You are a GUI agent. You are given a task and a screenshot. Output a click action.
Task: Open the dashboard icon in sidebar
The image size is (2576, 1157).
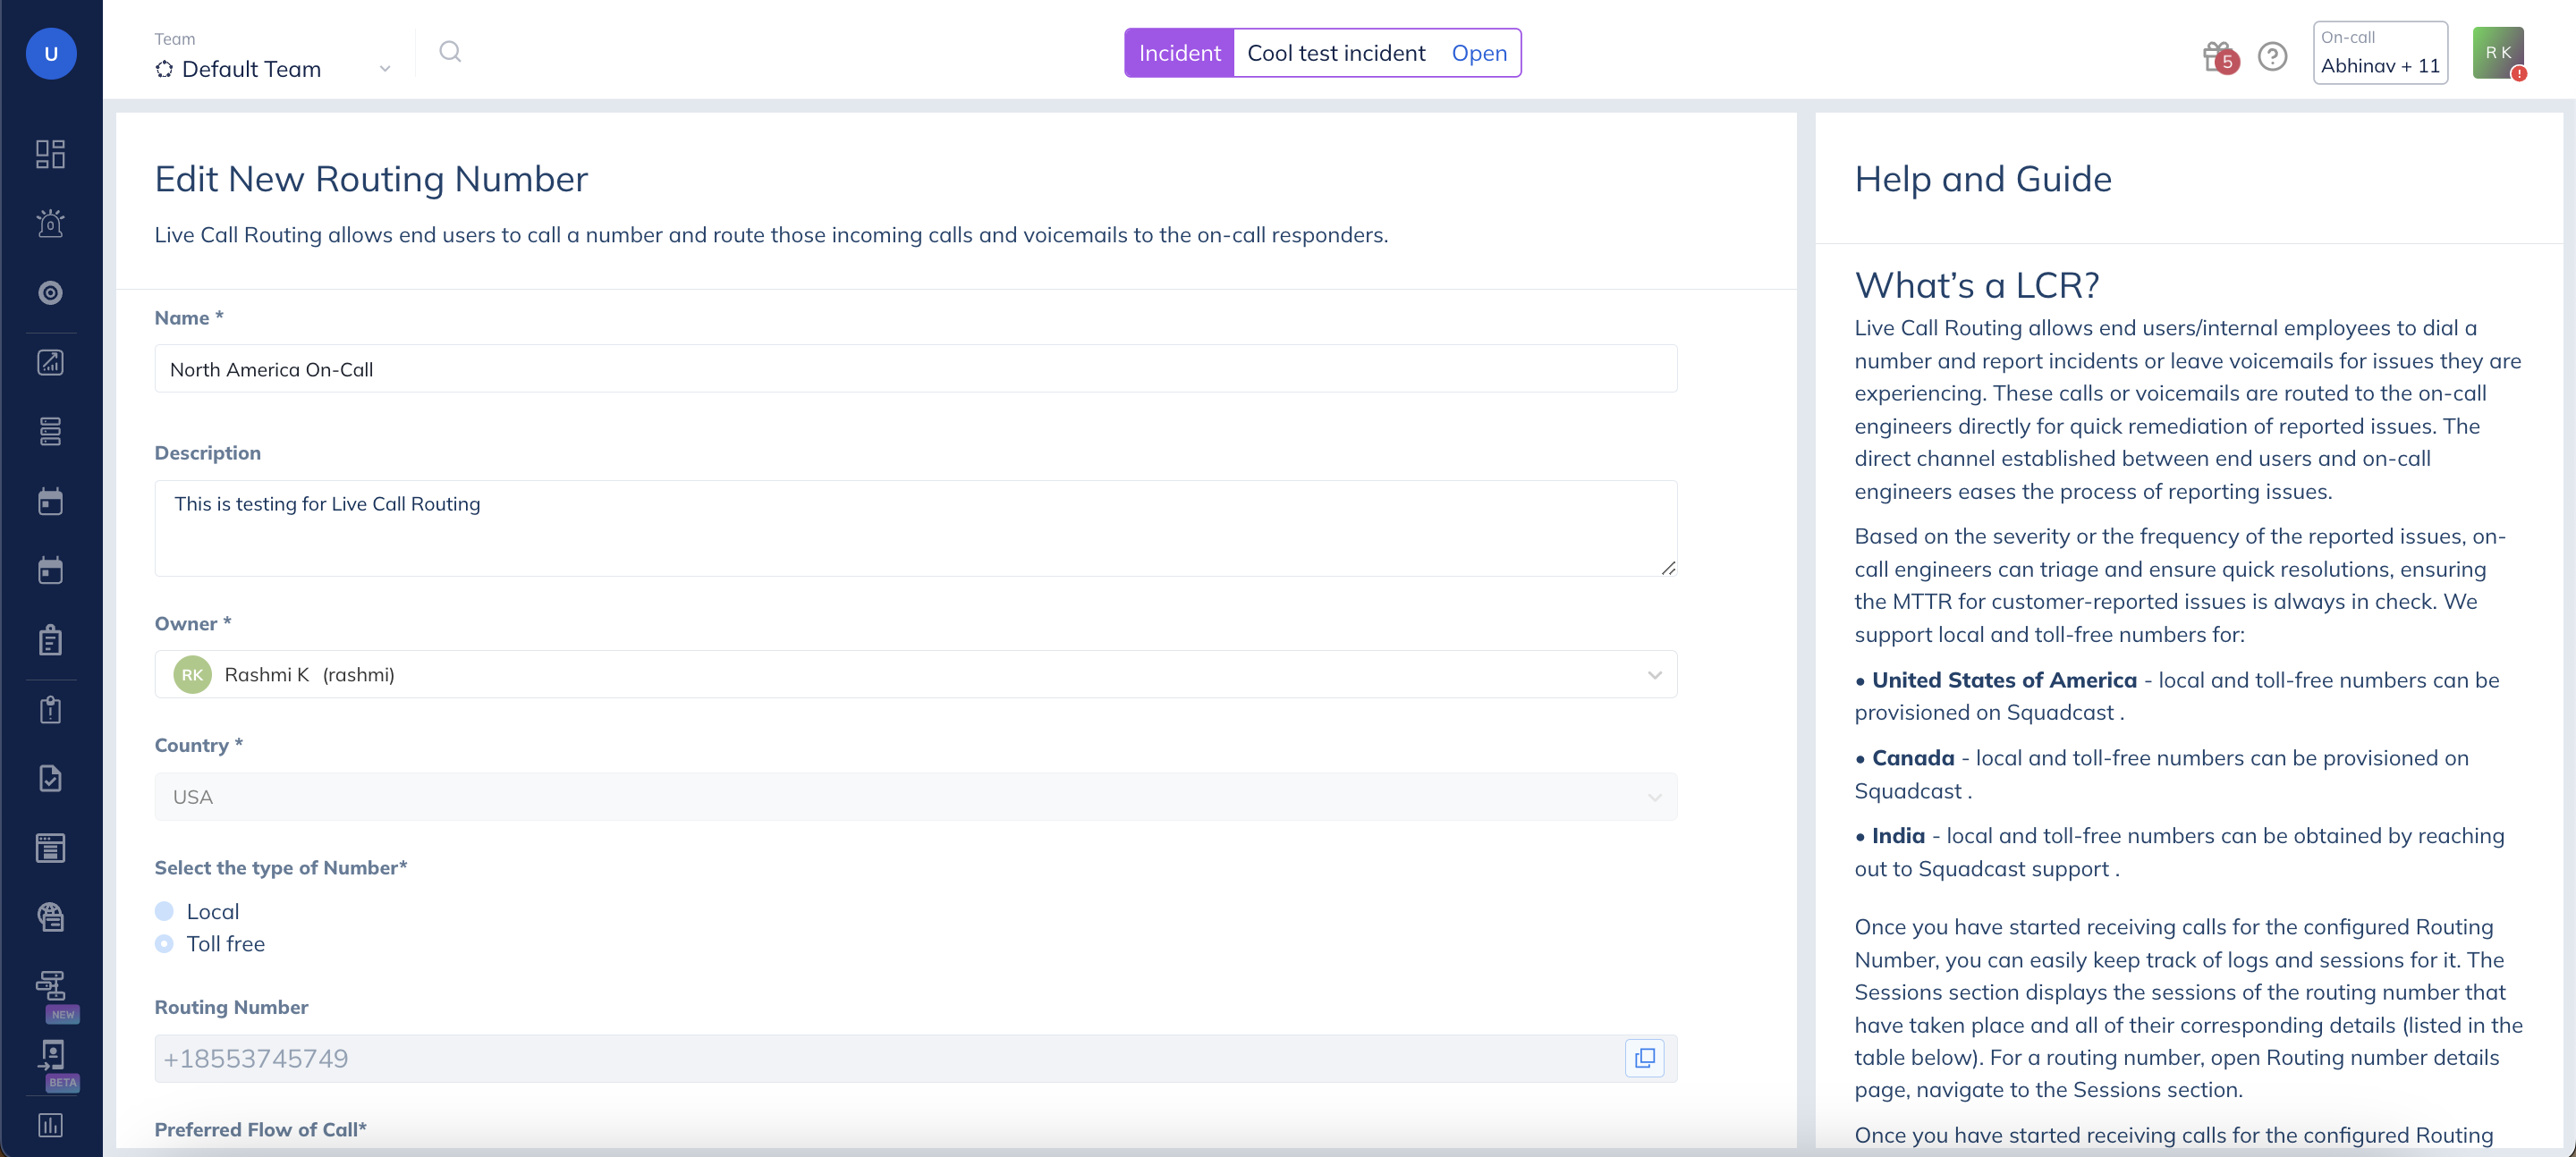click(x=50, y=154)
